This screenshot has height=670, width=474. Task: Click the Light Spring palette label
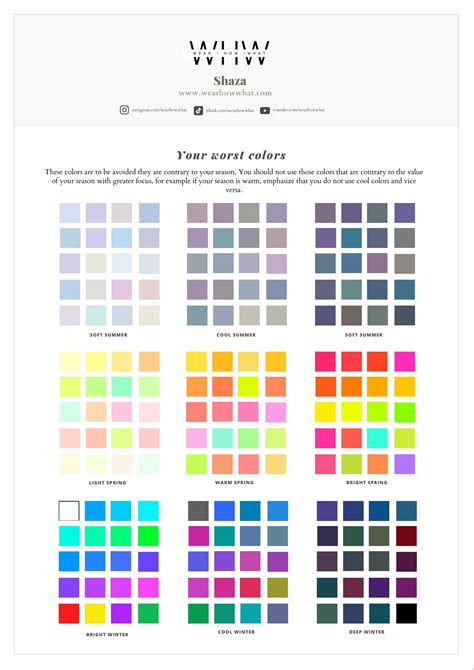pos(107,482)
